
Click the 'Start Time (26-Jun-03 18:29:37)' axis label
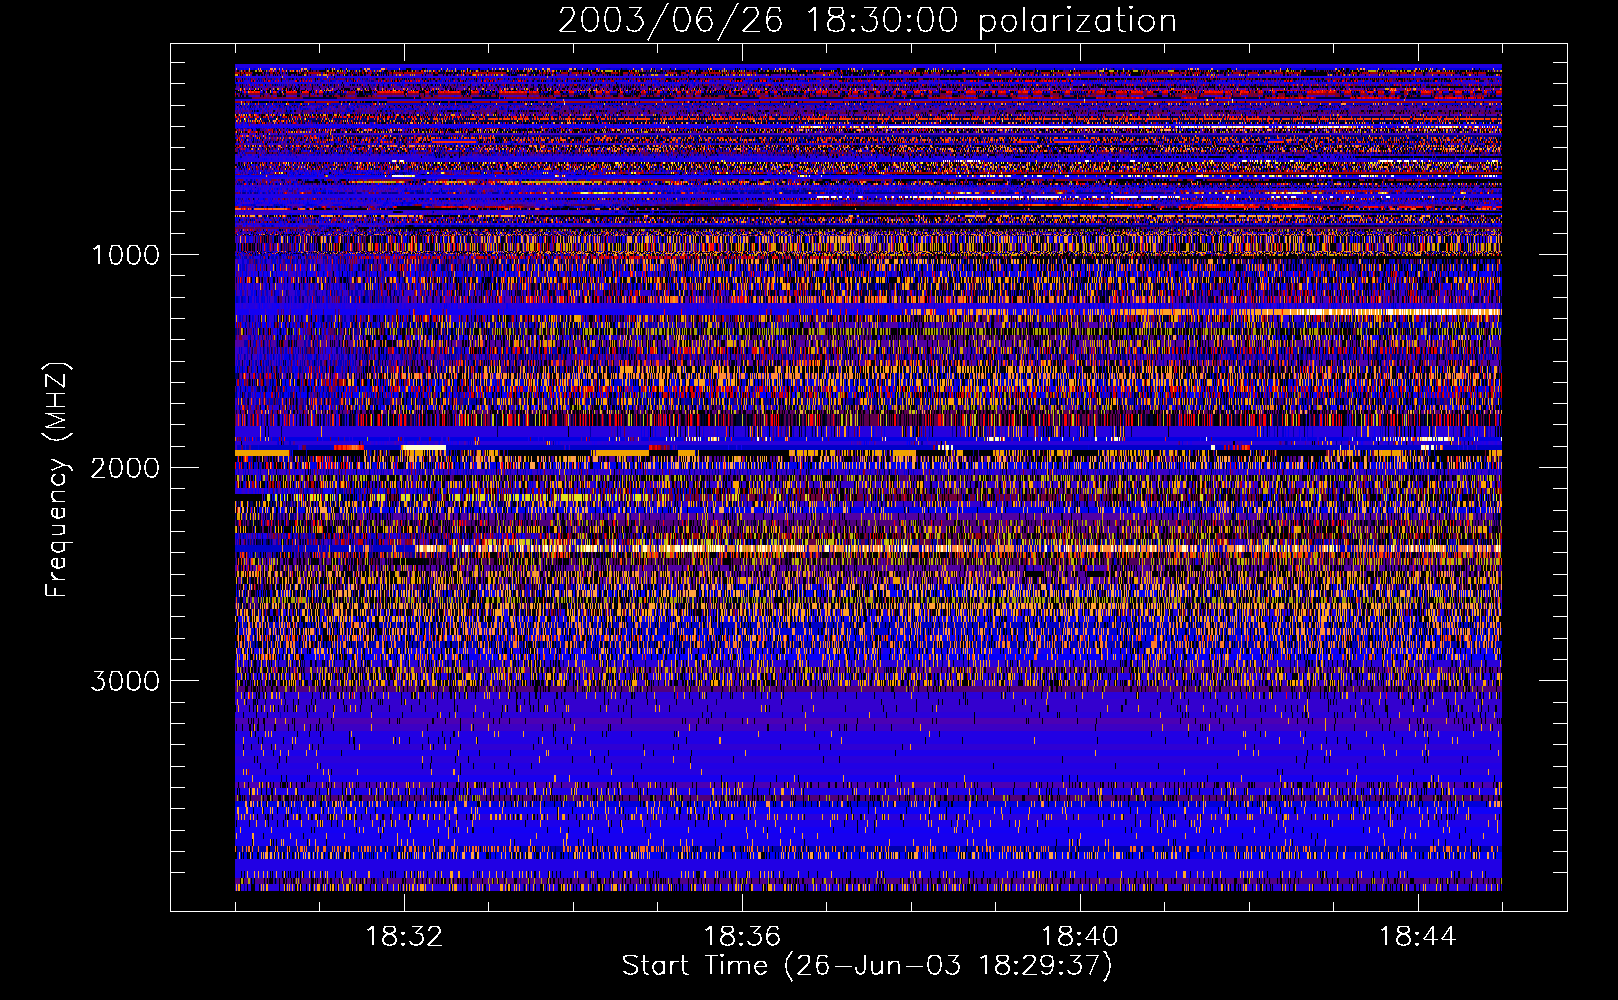click(x=867, y=966)
